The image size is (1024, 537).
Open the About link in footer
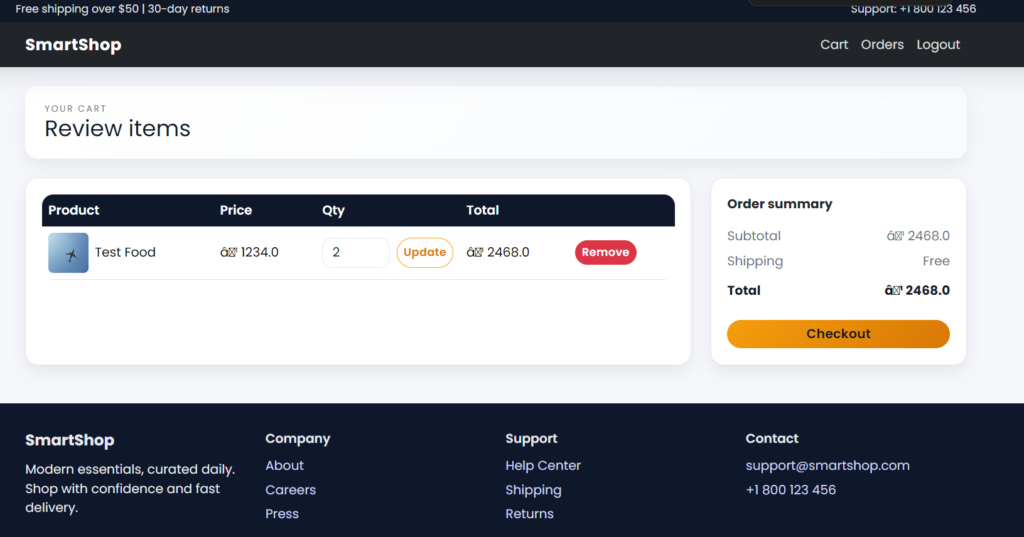click(x=284, y=465)
